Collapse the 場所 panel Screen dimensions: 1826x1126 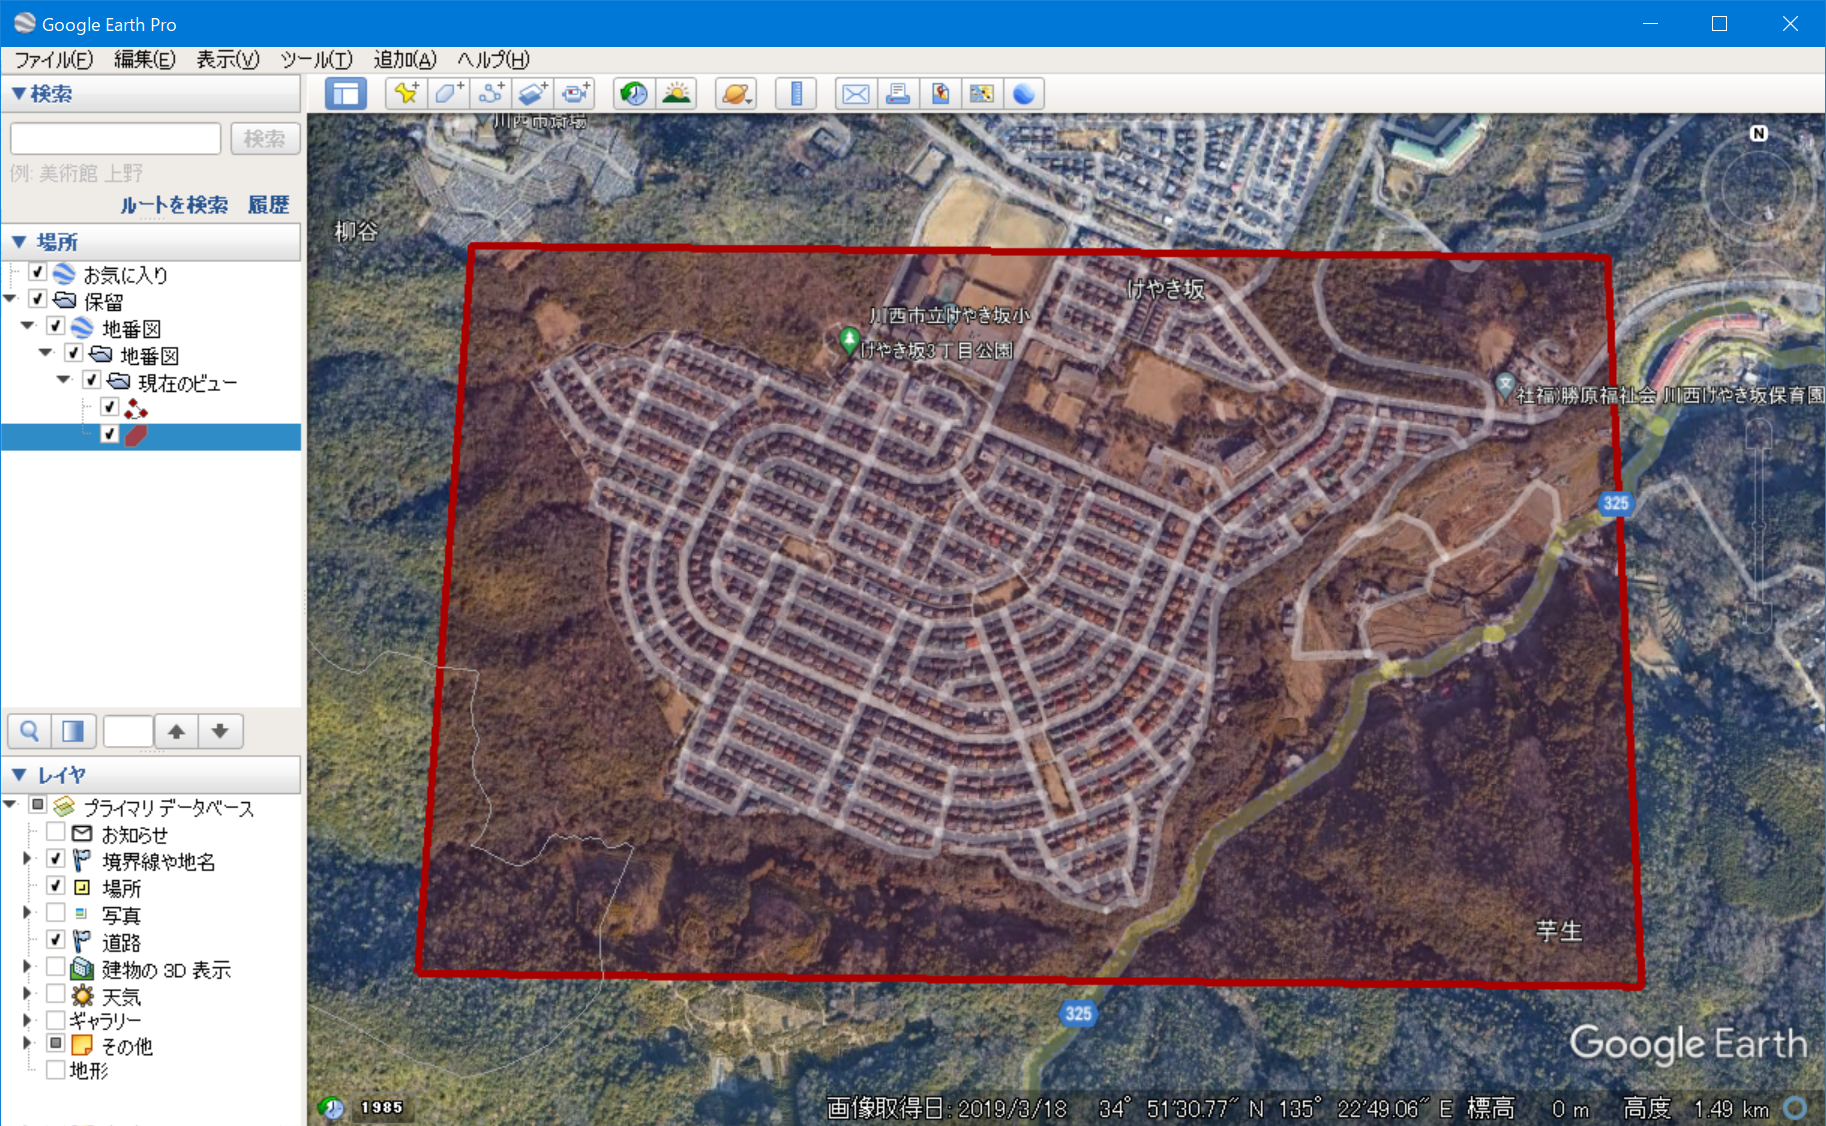pyautogui.click(x=18, y=242)
